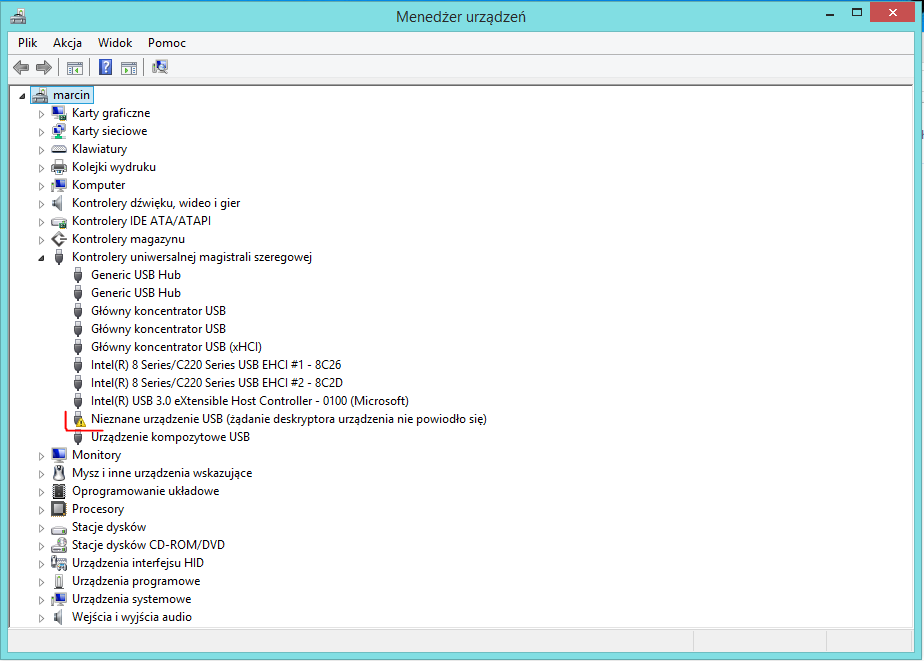The image size is (924, 661).
Task: Show or hide console tree toolbar icon
Action: pyautogui.click(x=74, y=68)
